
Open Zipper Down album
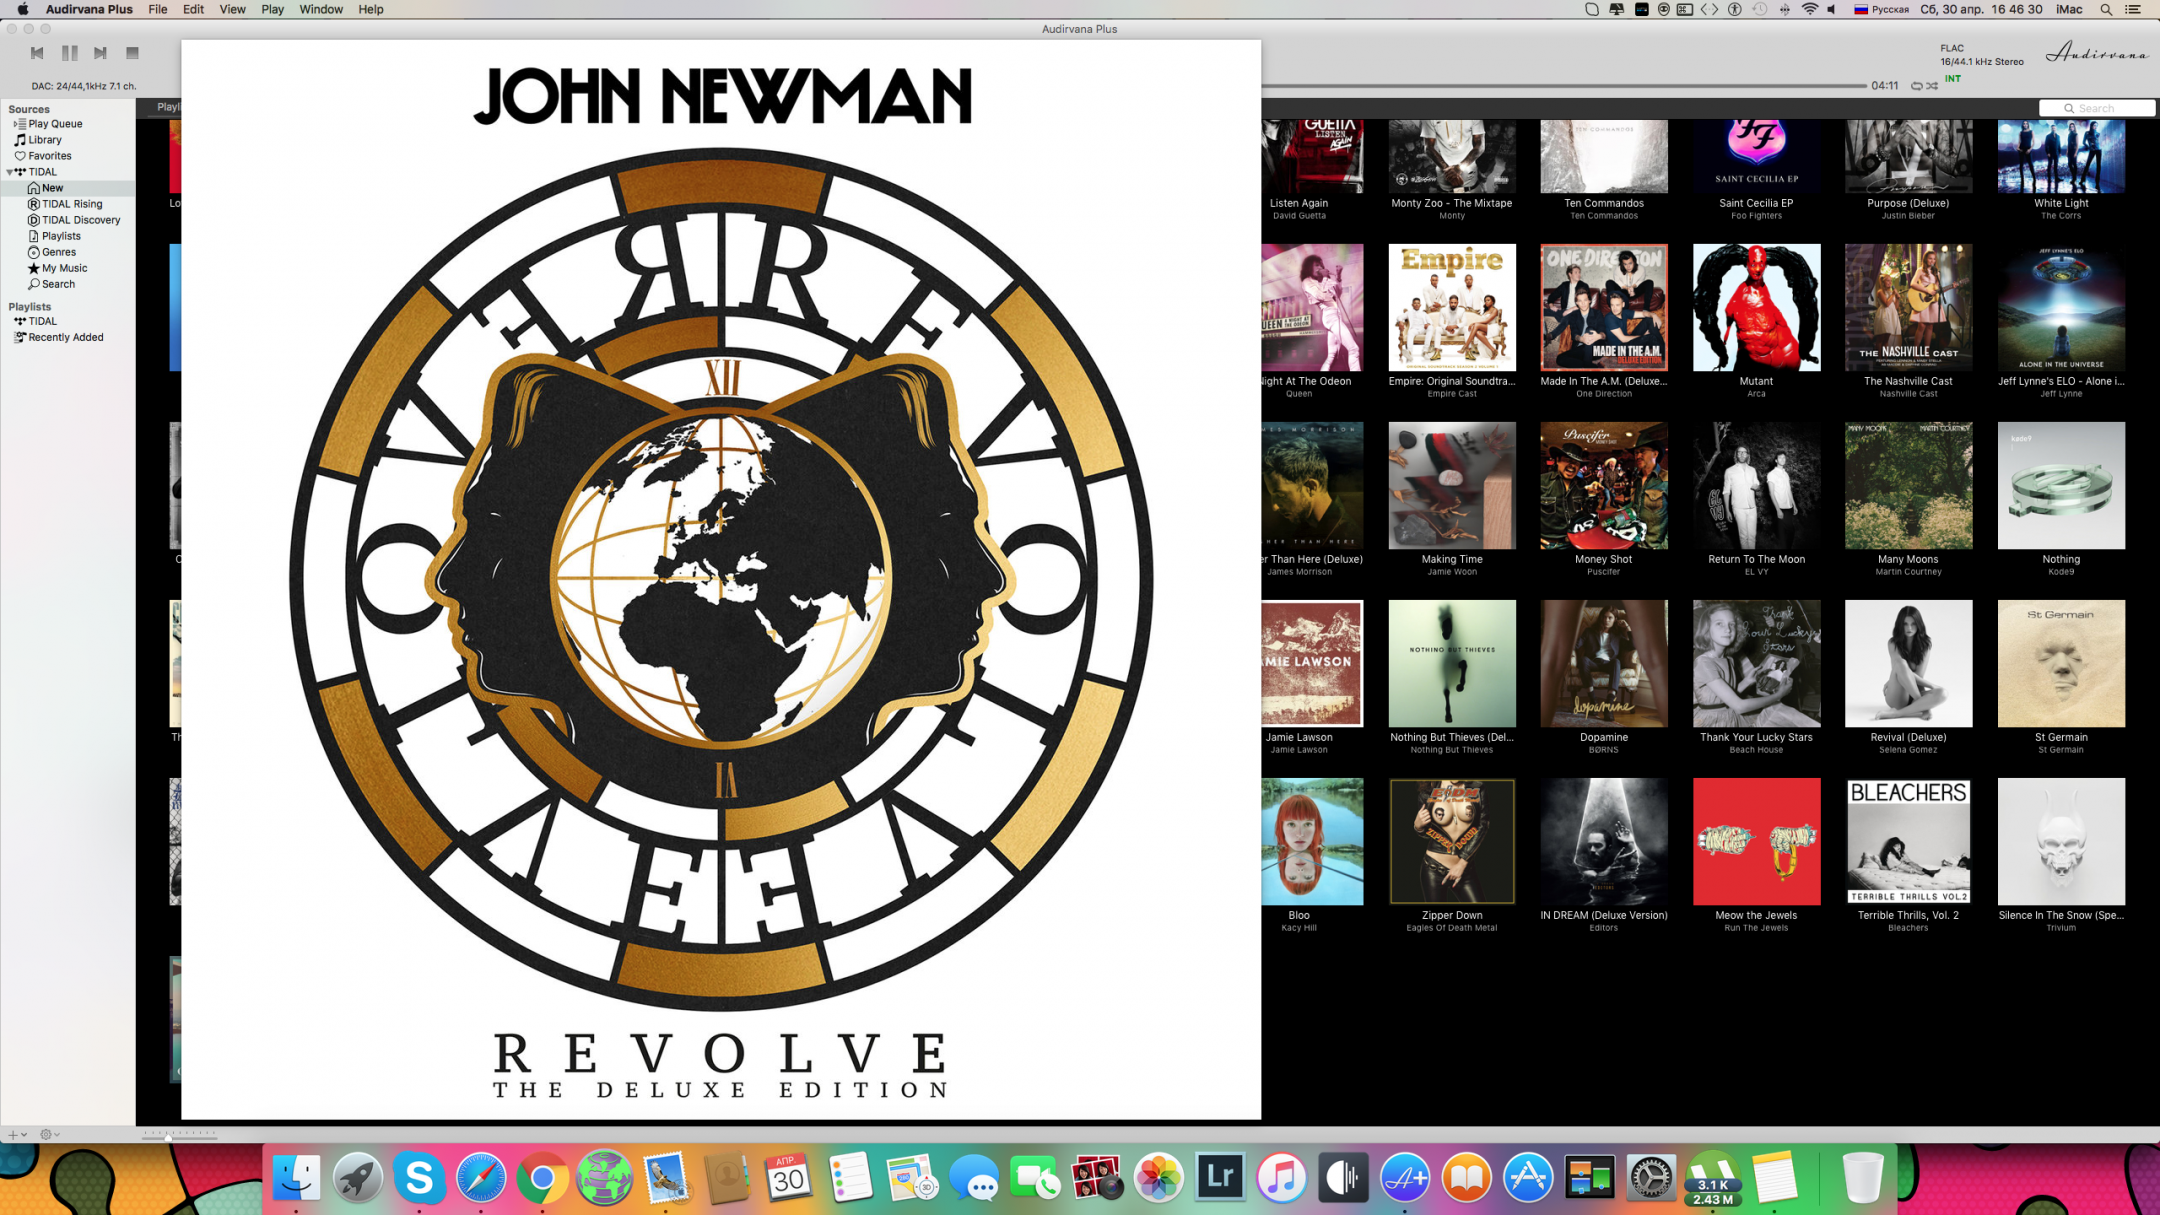[x=1452, y=841]
